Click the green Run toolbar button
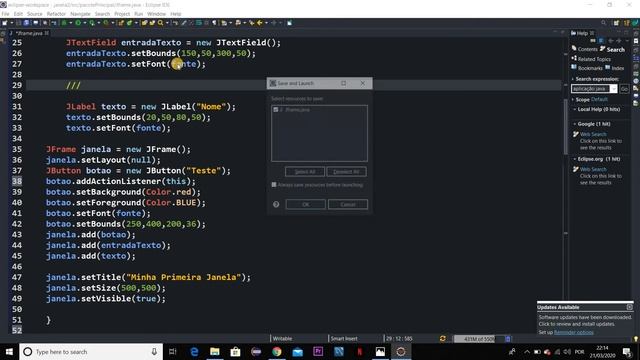This screenshot has width=640, height=360. [x=78, y=23]
